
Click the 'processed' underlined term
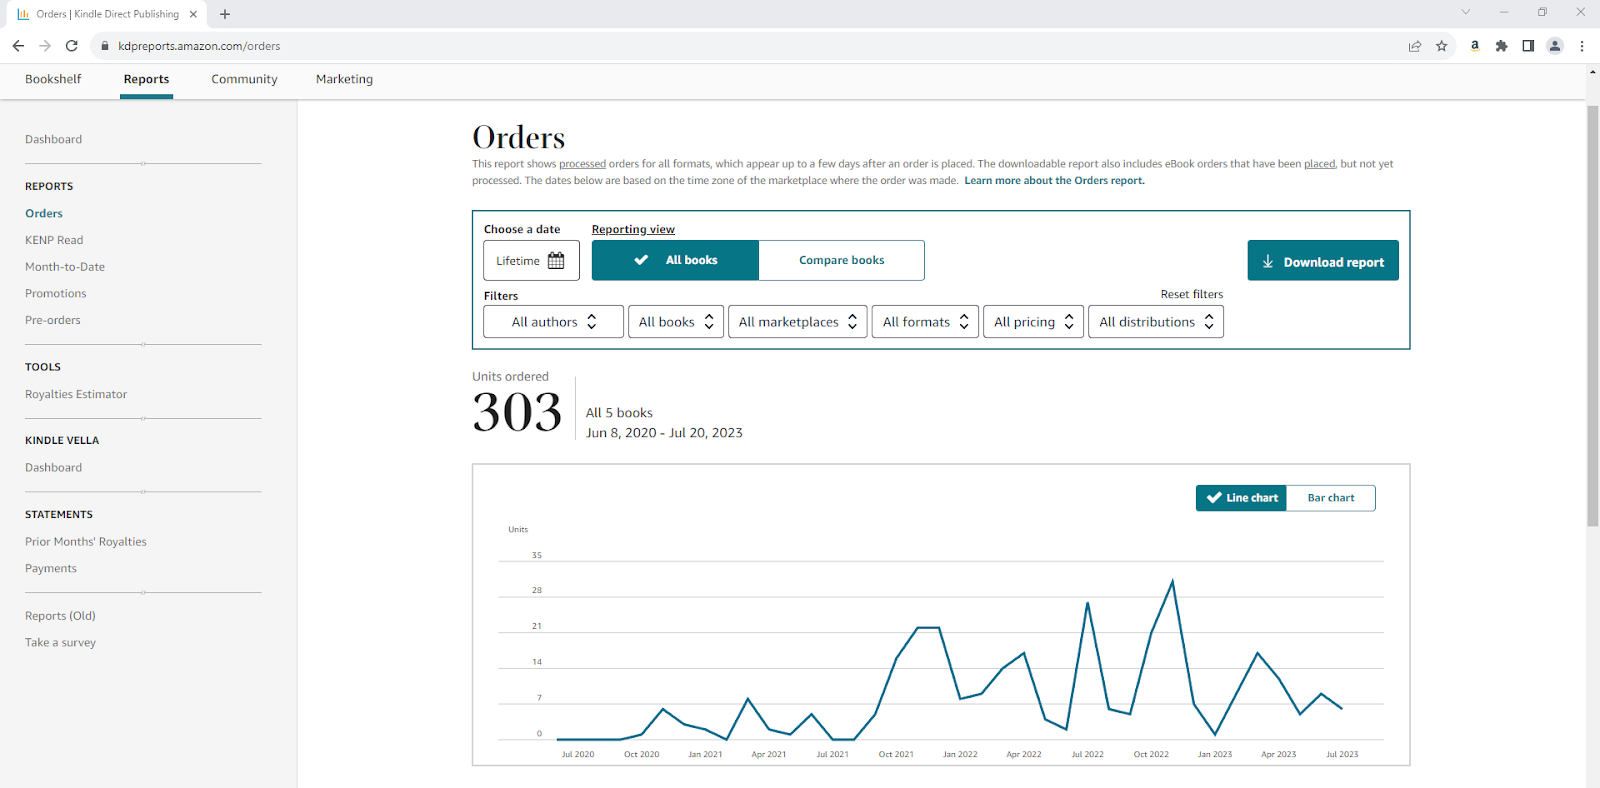(x=582, y=164)
